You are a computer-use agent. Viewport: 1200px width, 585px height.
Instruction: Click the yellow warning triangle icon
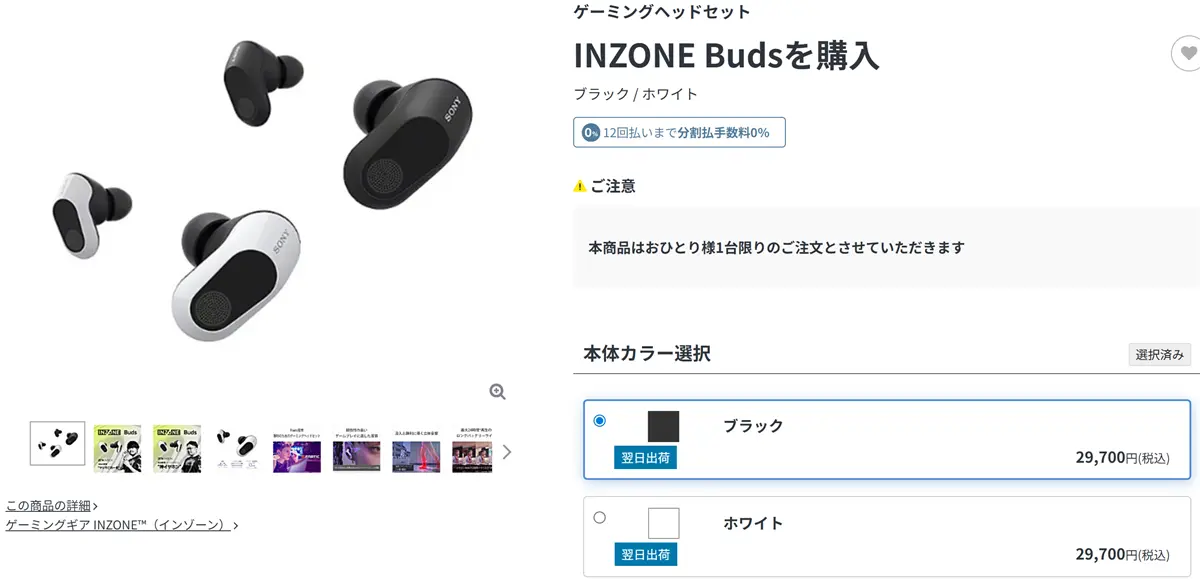click(x=580, y=186)
